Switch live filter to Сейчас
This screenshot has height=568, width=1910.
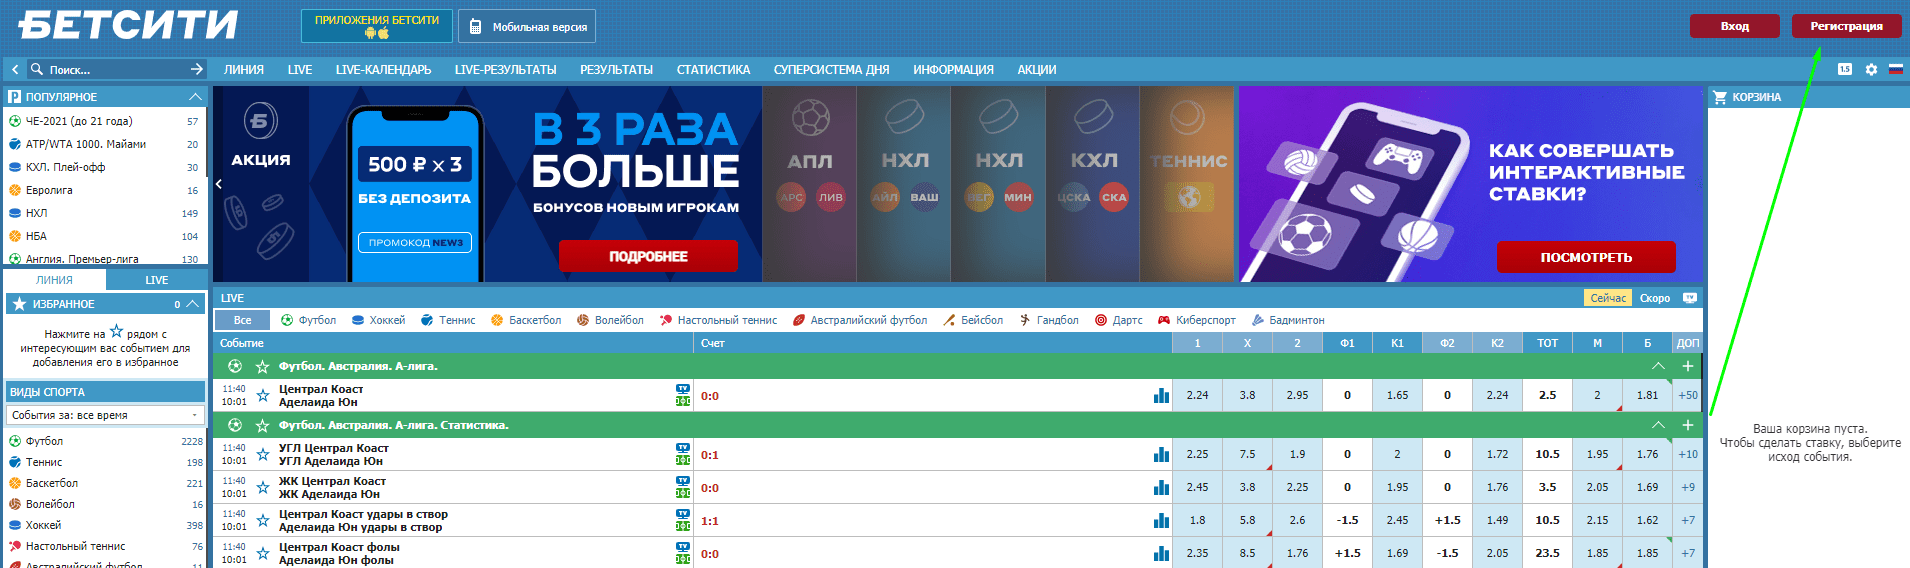pos(1608,298)
